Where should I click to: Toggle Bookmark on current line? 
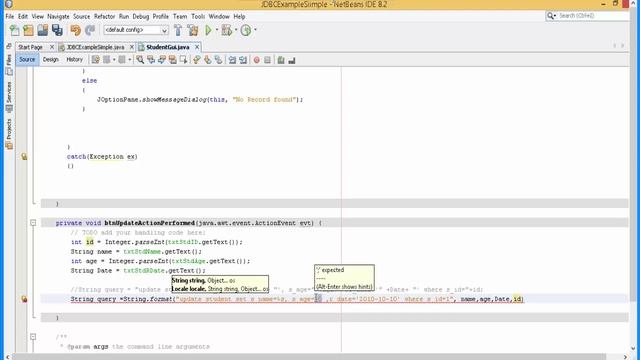tap(218, 60)
